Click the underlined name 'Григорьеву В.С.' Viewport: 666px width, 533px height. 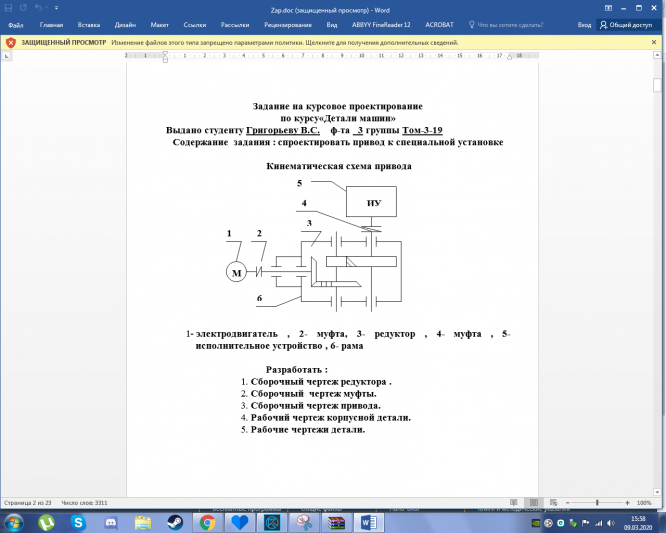[x=283, y=130]
